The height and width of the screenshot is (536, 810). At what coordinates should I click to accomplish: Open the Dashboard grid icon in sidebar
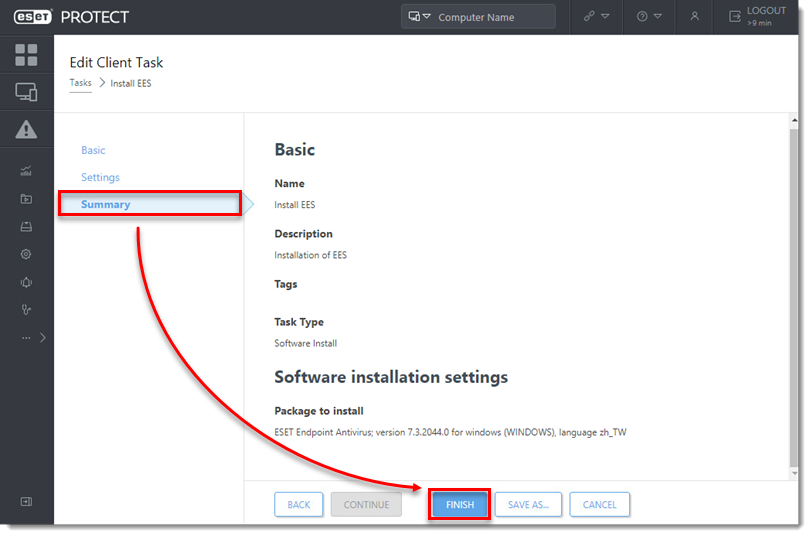[x=26, y=55]
